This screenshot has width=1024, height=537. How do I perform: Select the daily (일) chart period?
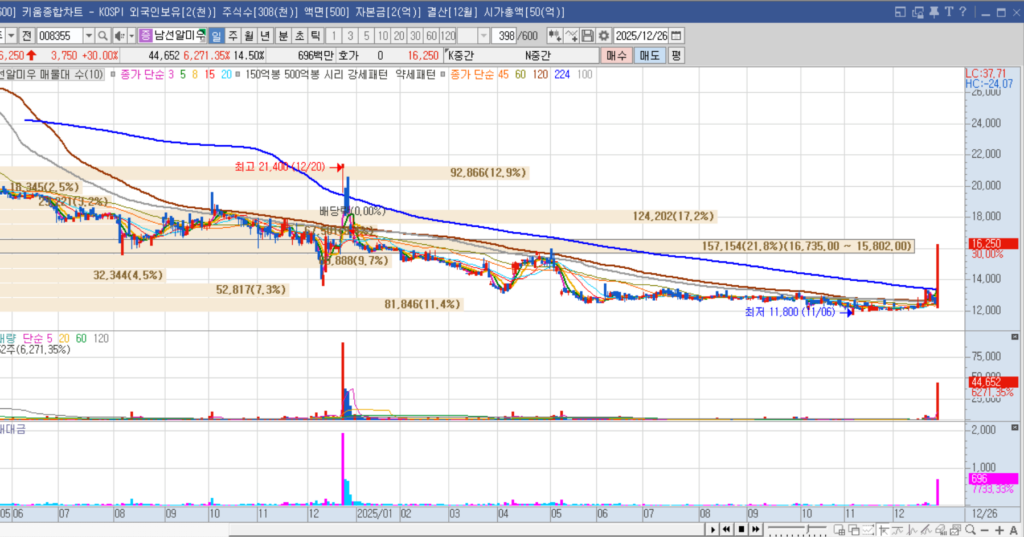pyautogui.click(x=216, y=35)
